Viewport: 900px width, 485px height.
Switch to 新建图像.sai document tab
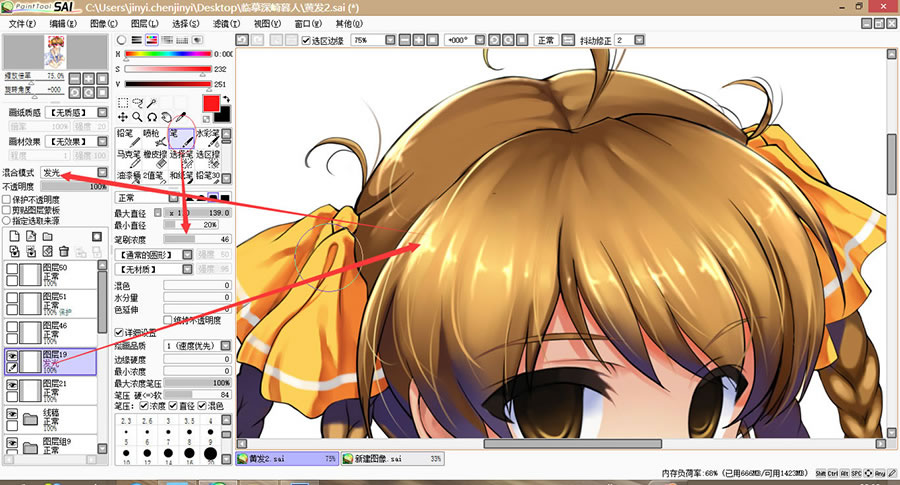[392, 459]
